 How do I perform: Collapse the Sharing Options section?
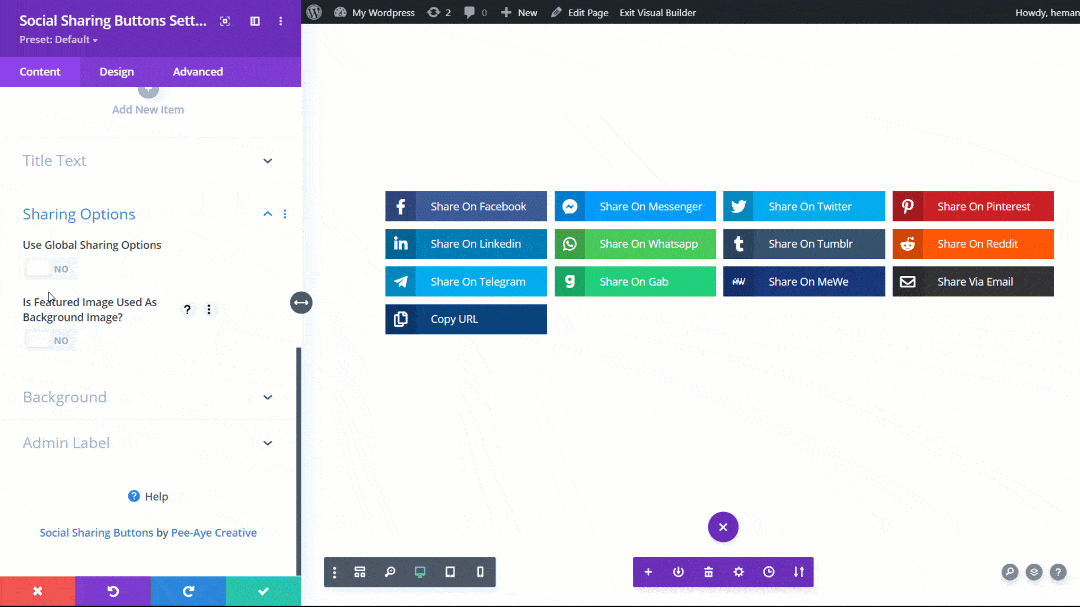coord(267,214)
